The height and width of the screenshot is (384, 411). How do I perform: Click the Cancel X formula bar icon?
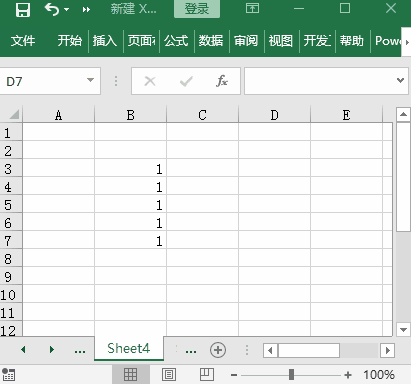[150, 81]
